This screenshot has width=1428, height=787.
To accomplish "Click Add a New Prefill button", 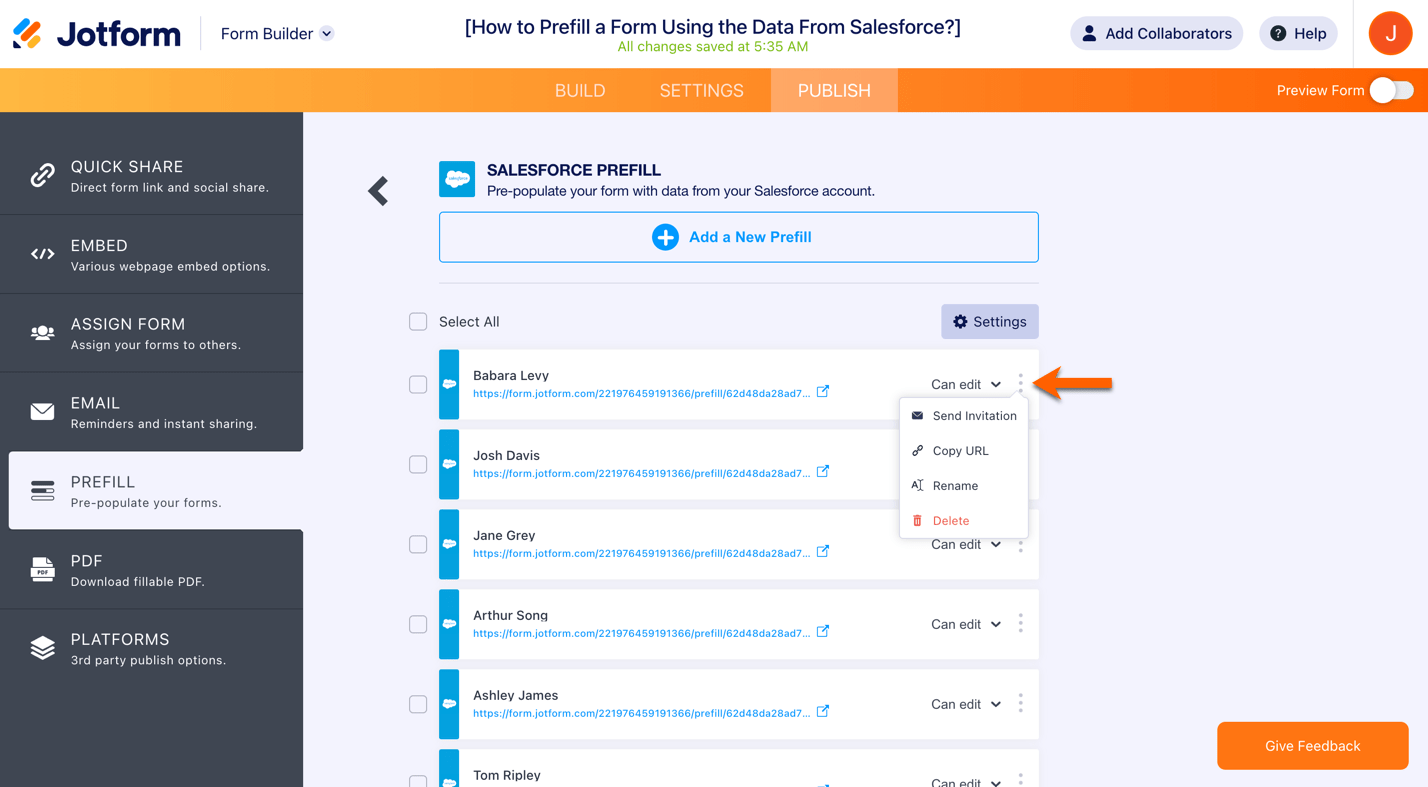I will pos(738,237).
